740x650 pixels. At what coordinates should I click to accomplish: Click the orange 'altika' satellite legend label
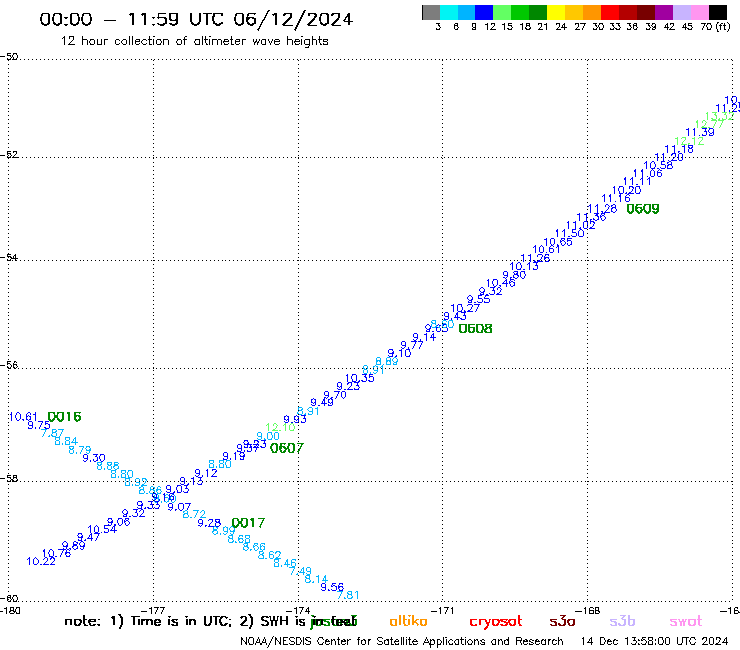coord(408,621)
